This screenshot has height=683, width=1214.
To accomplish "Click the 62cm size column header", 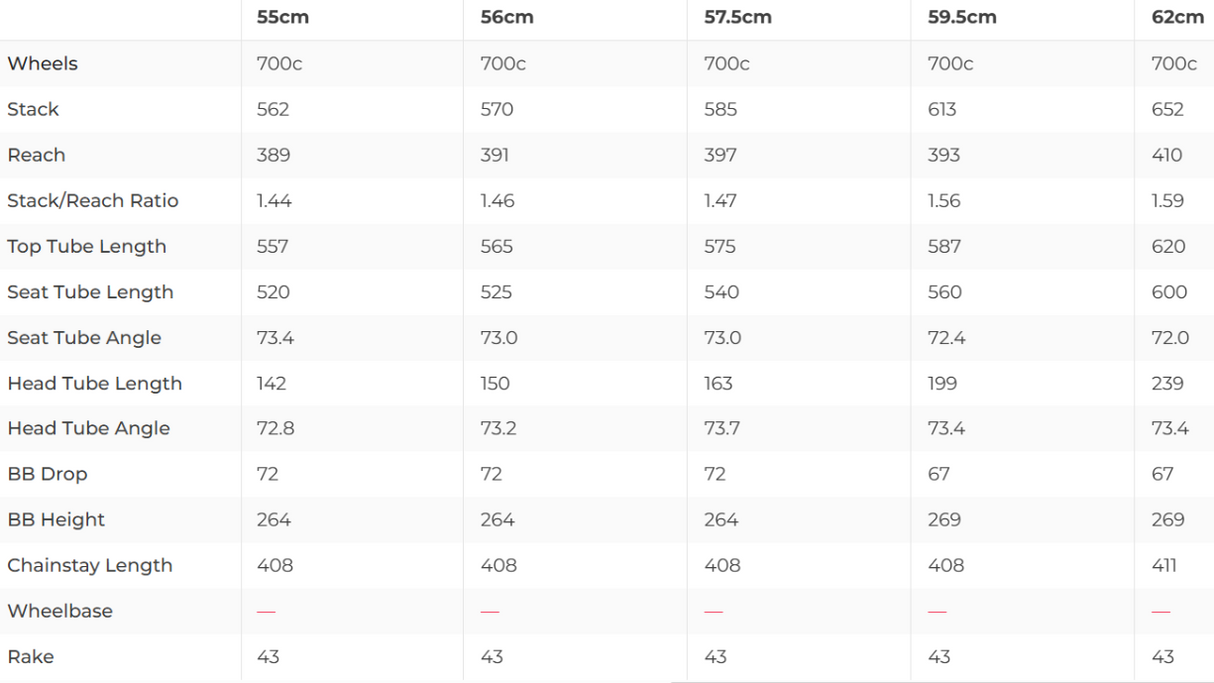I will click(x=1177, y=17).
